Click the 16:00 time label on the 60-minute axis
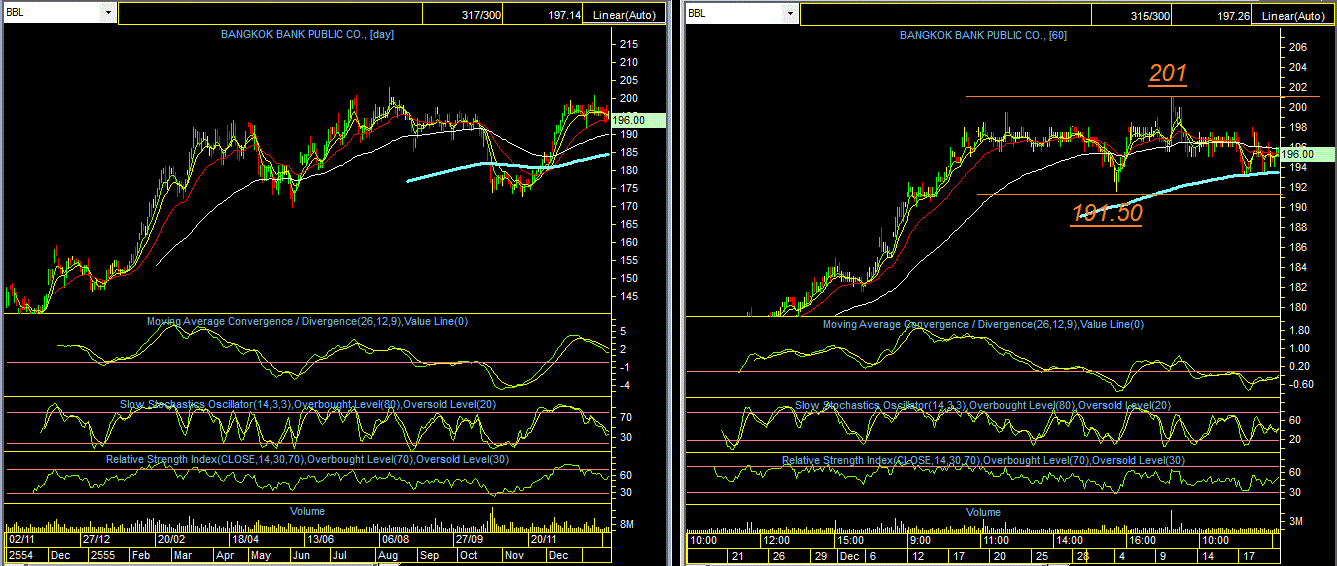1337x566 pixels. pos(1143,541)
